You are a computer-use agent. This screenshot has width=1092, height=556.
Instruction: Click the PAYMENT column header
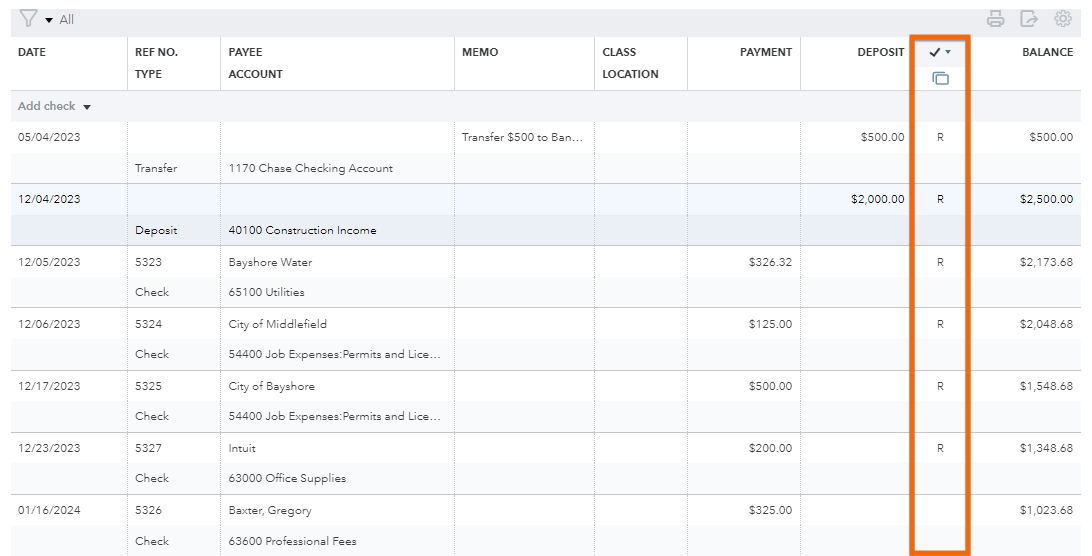[765, 52]
